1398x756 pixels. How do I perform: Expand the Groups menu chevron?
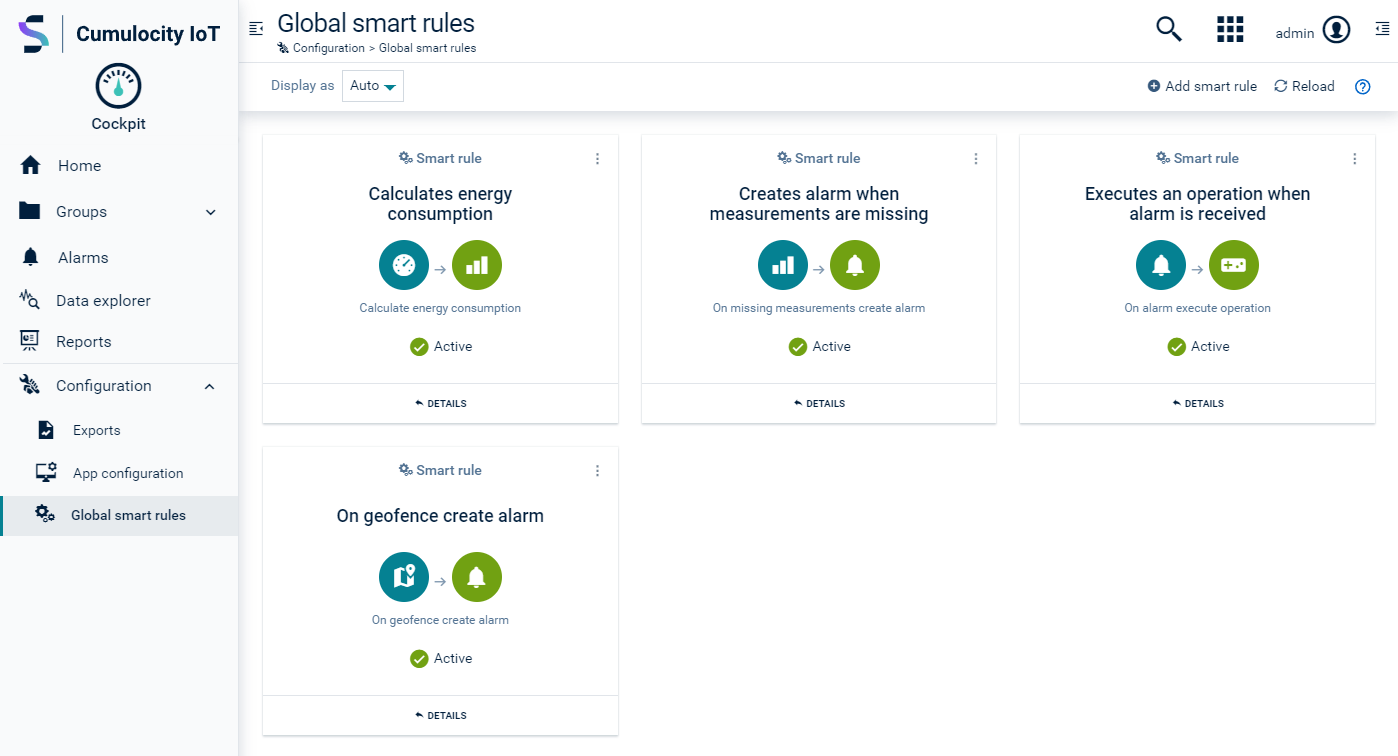click(x=211, y=212)
